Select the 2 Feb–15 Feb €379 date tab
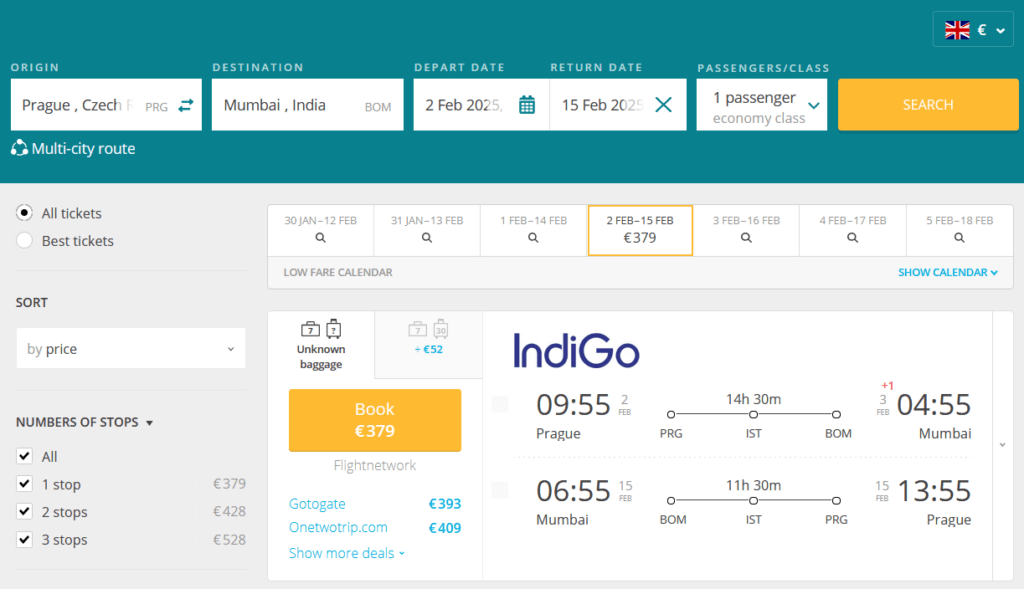This screenshot has width=1024, height=589. pyautogui.click(x=640, y=230)
